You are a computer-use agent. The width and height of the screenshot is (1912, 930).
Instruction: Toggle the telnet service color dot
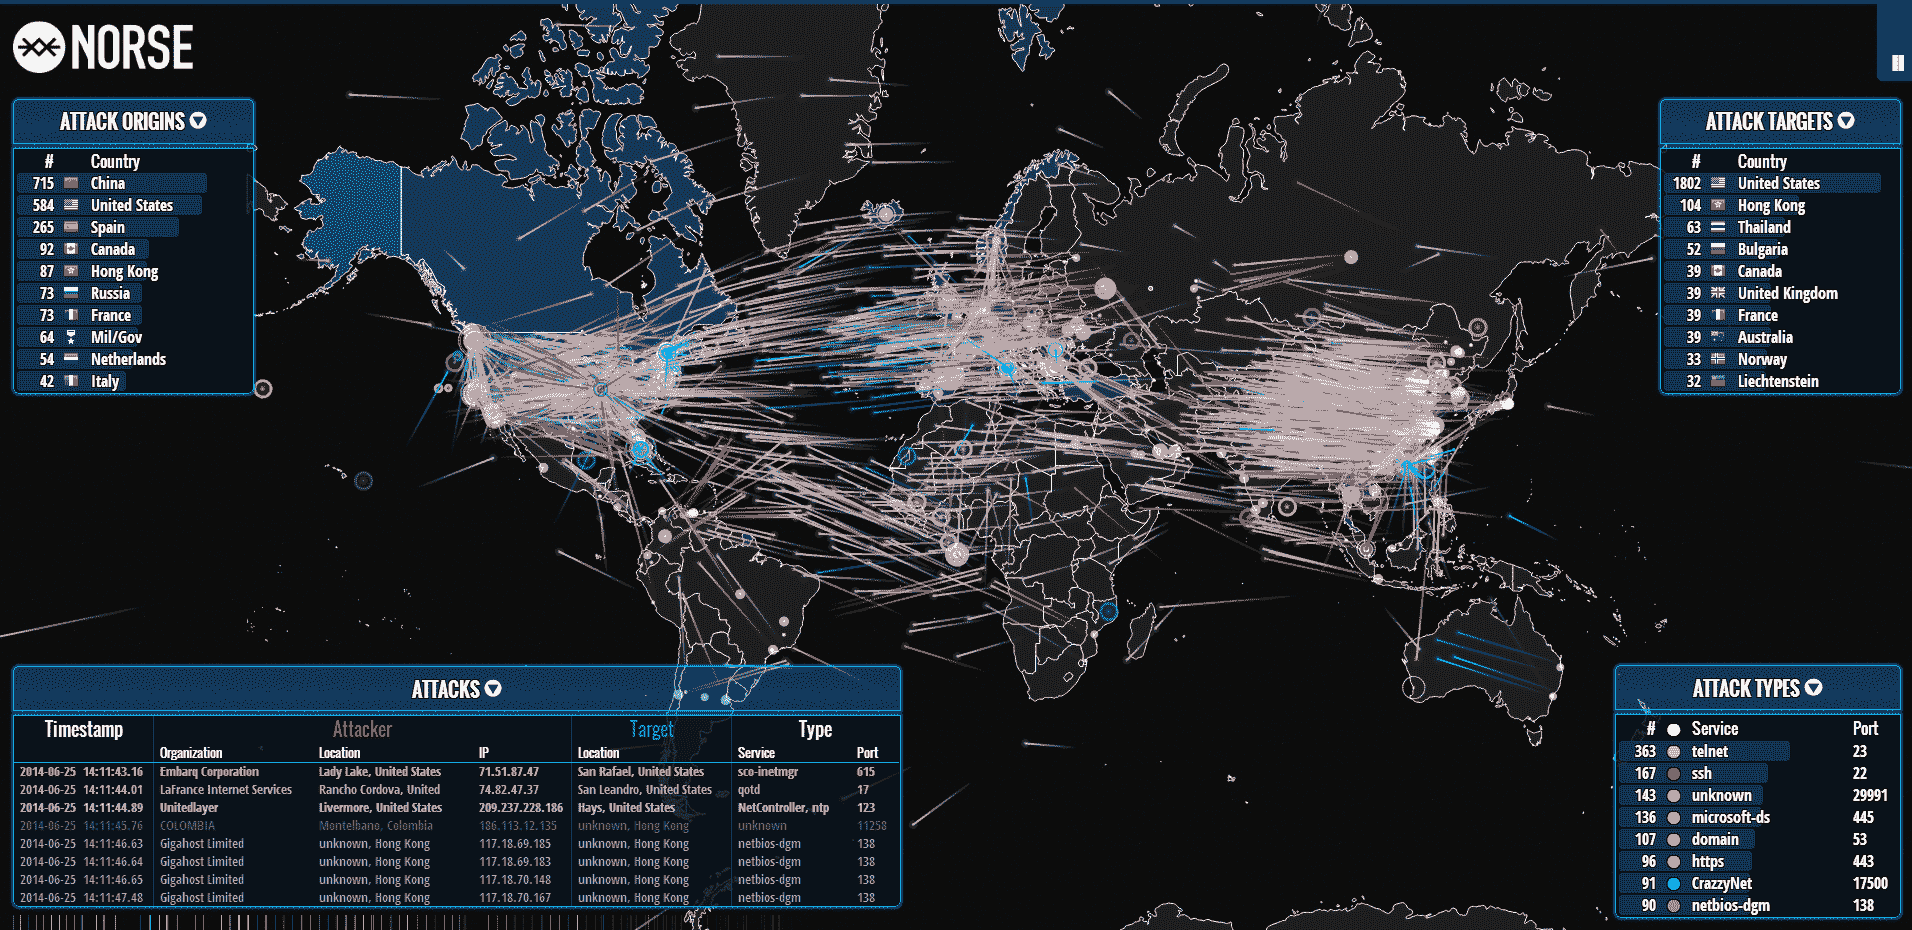(x=1673, y=752)
